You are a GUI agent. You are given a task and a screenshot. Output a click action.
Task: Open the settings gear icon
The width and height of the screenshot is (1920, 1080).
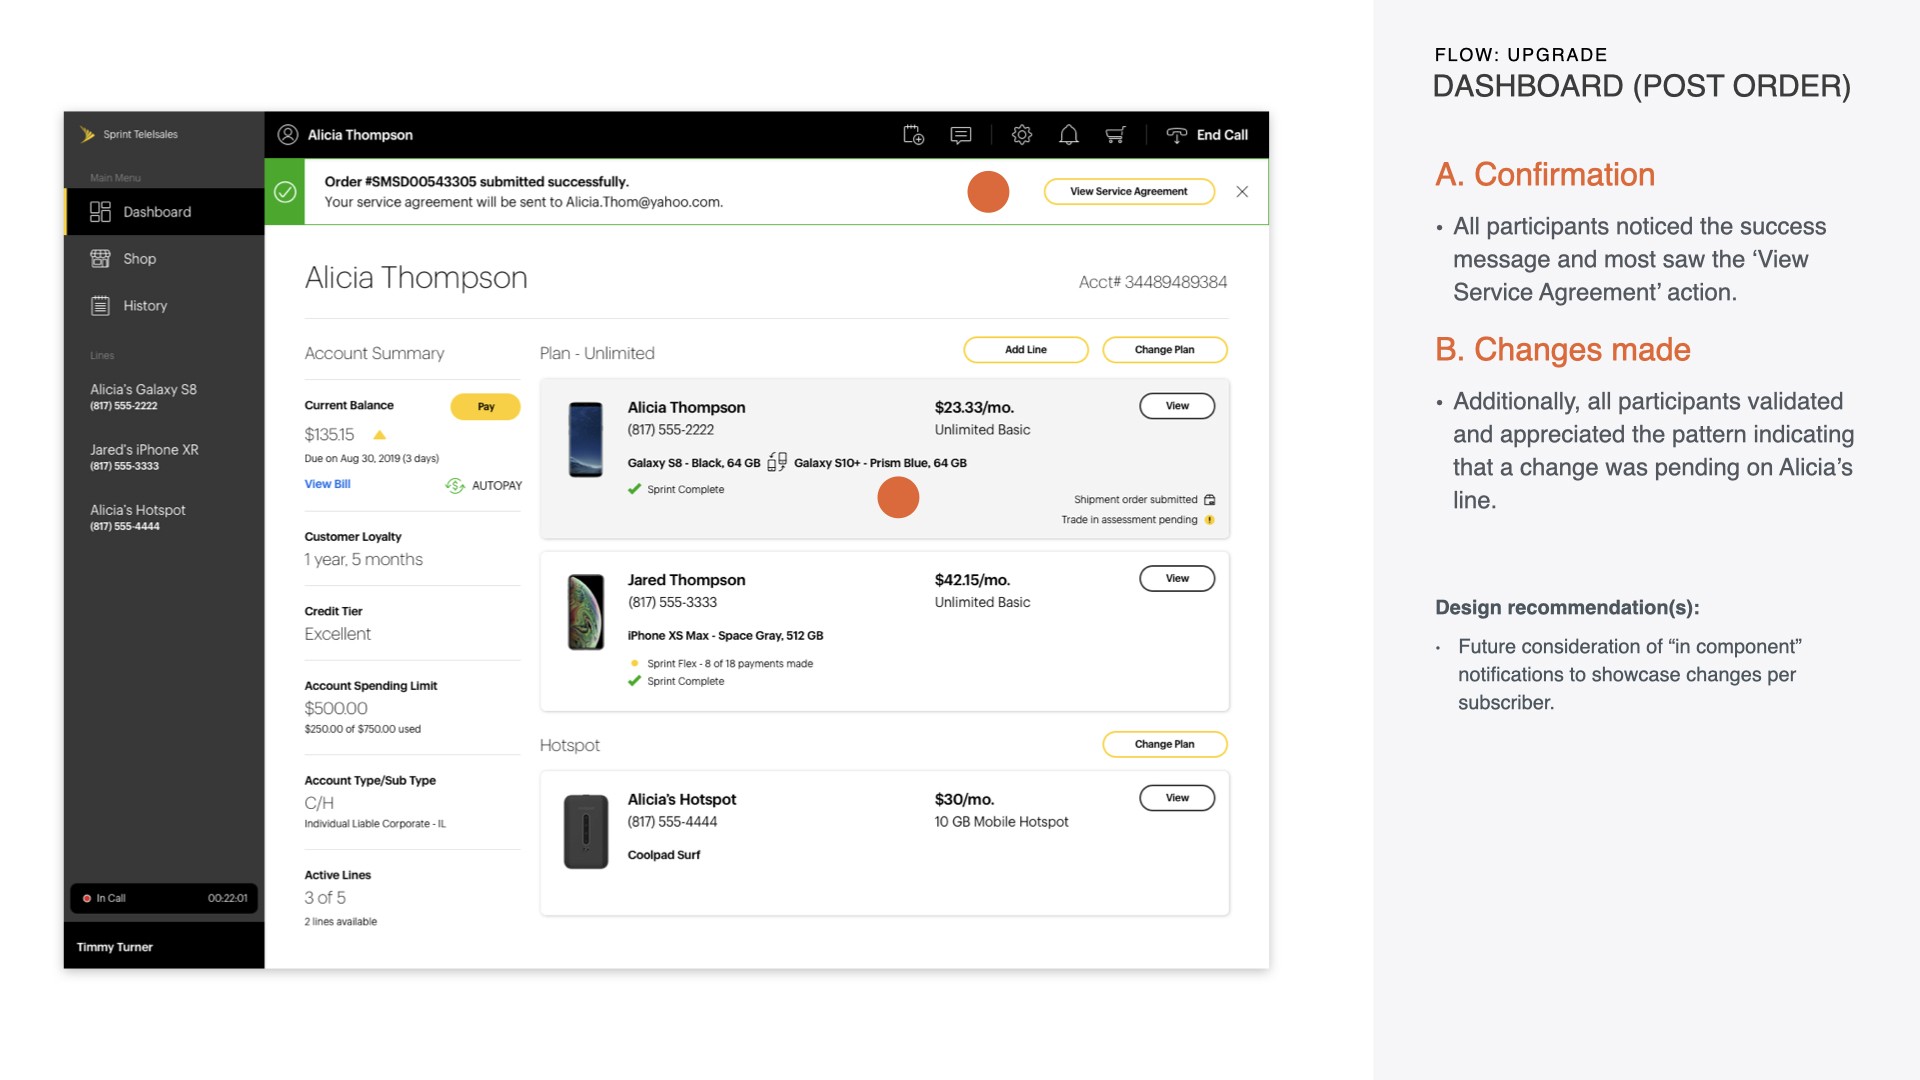pos(1021,135)
